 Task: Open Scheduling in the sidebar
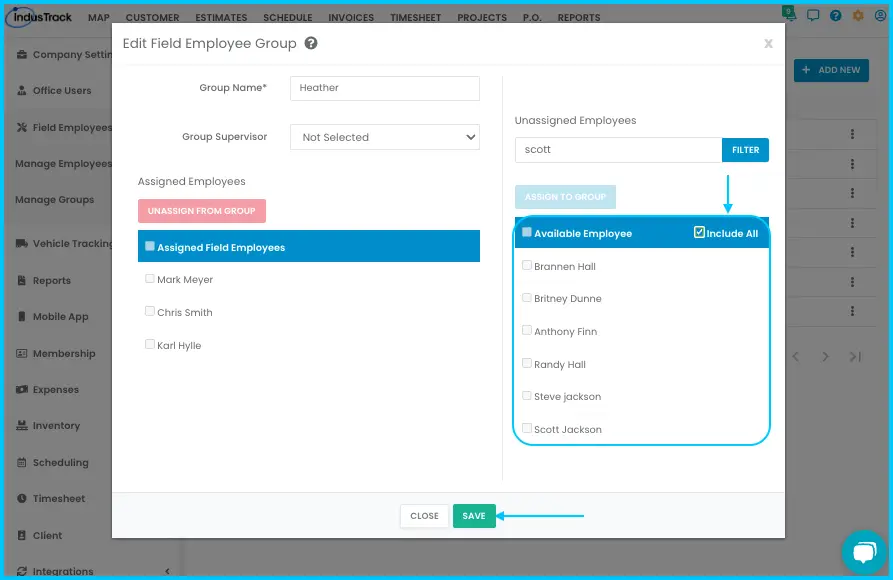(x=52, y=463)
